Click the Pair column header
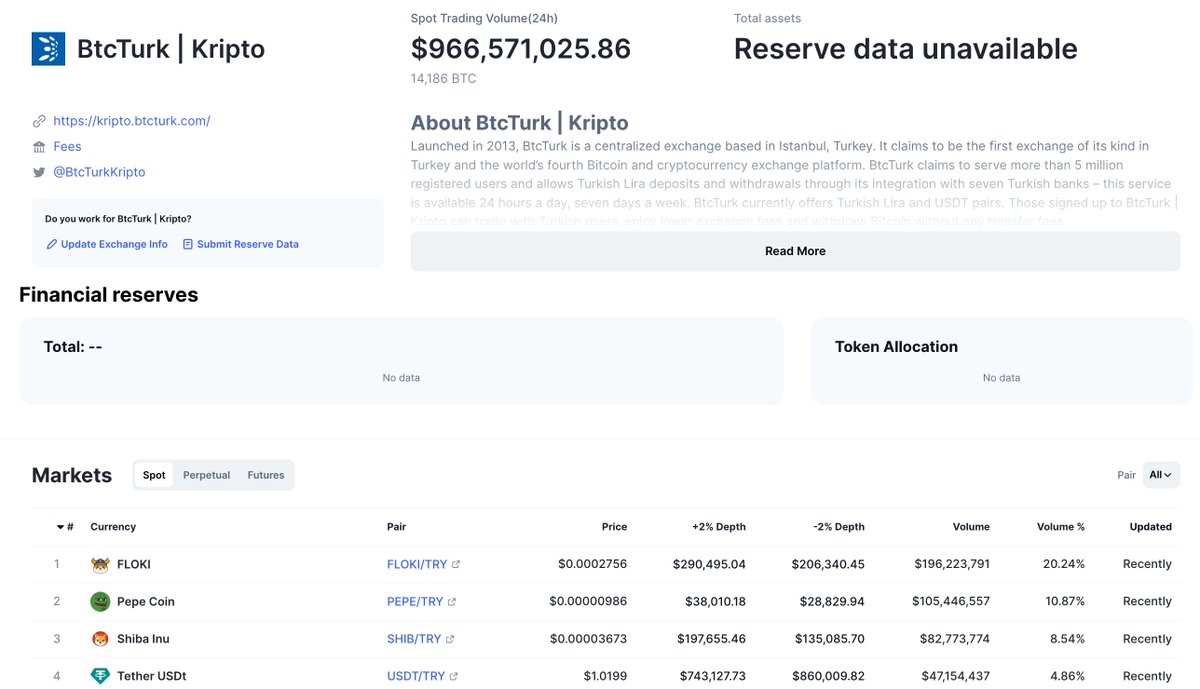 pos(397,527)
